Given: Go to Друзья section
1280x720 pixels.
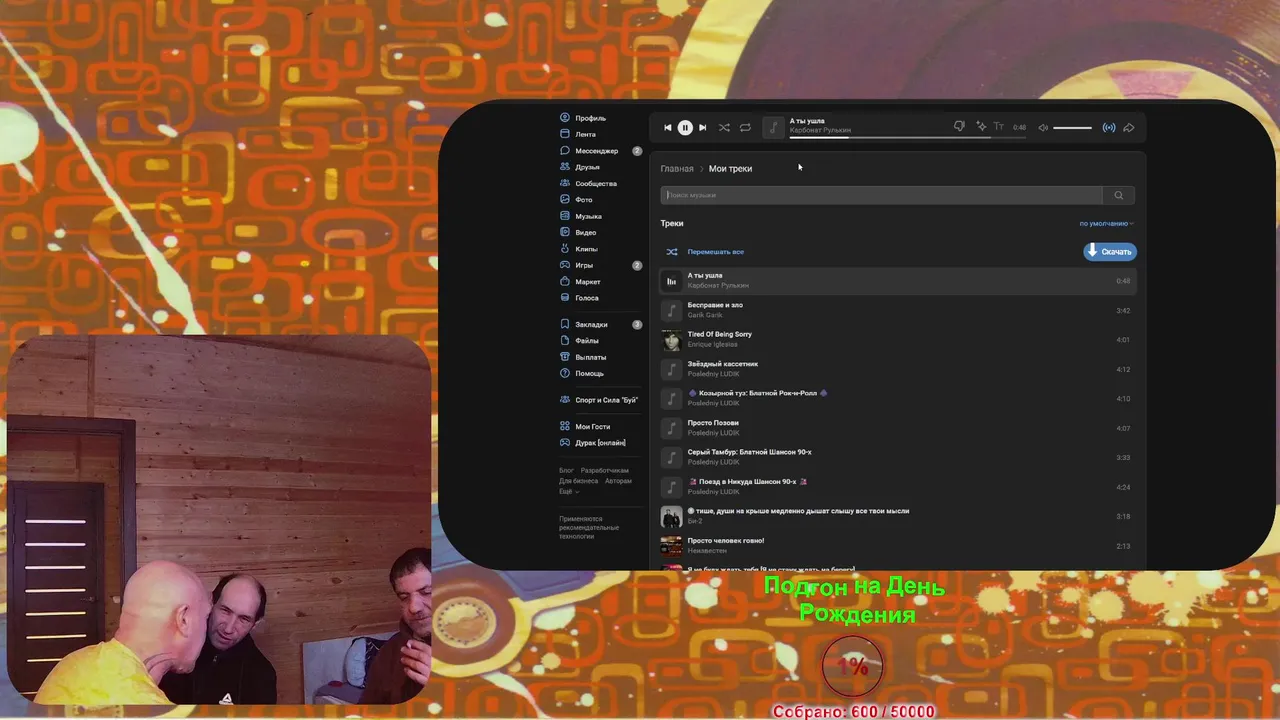Looking at the screenshot, I should (587, 167).
